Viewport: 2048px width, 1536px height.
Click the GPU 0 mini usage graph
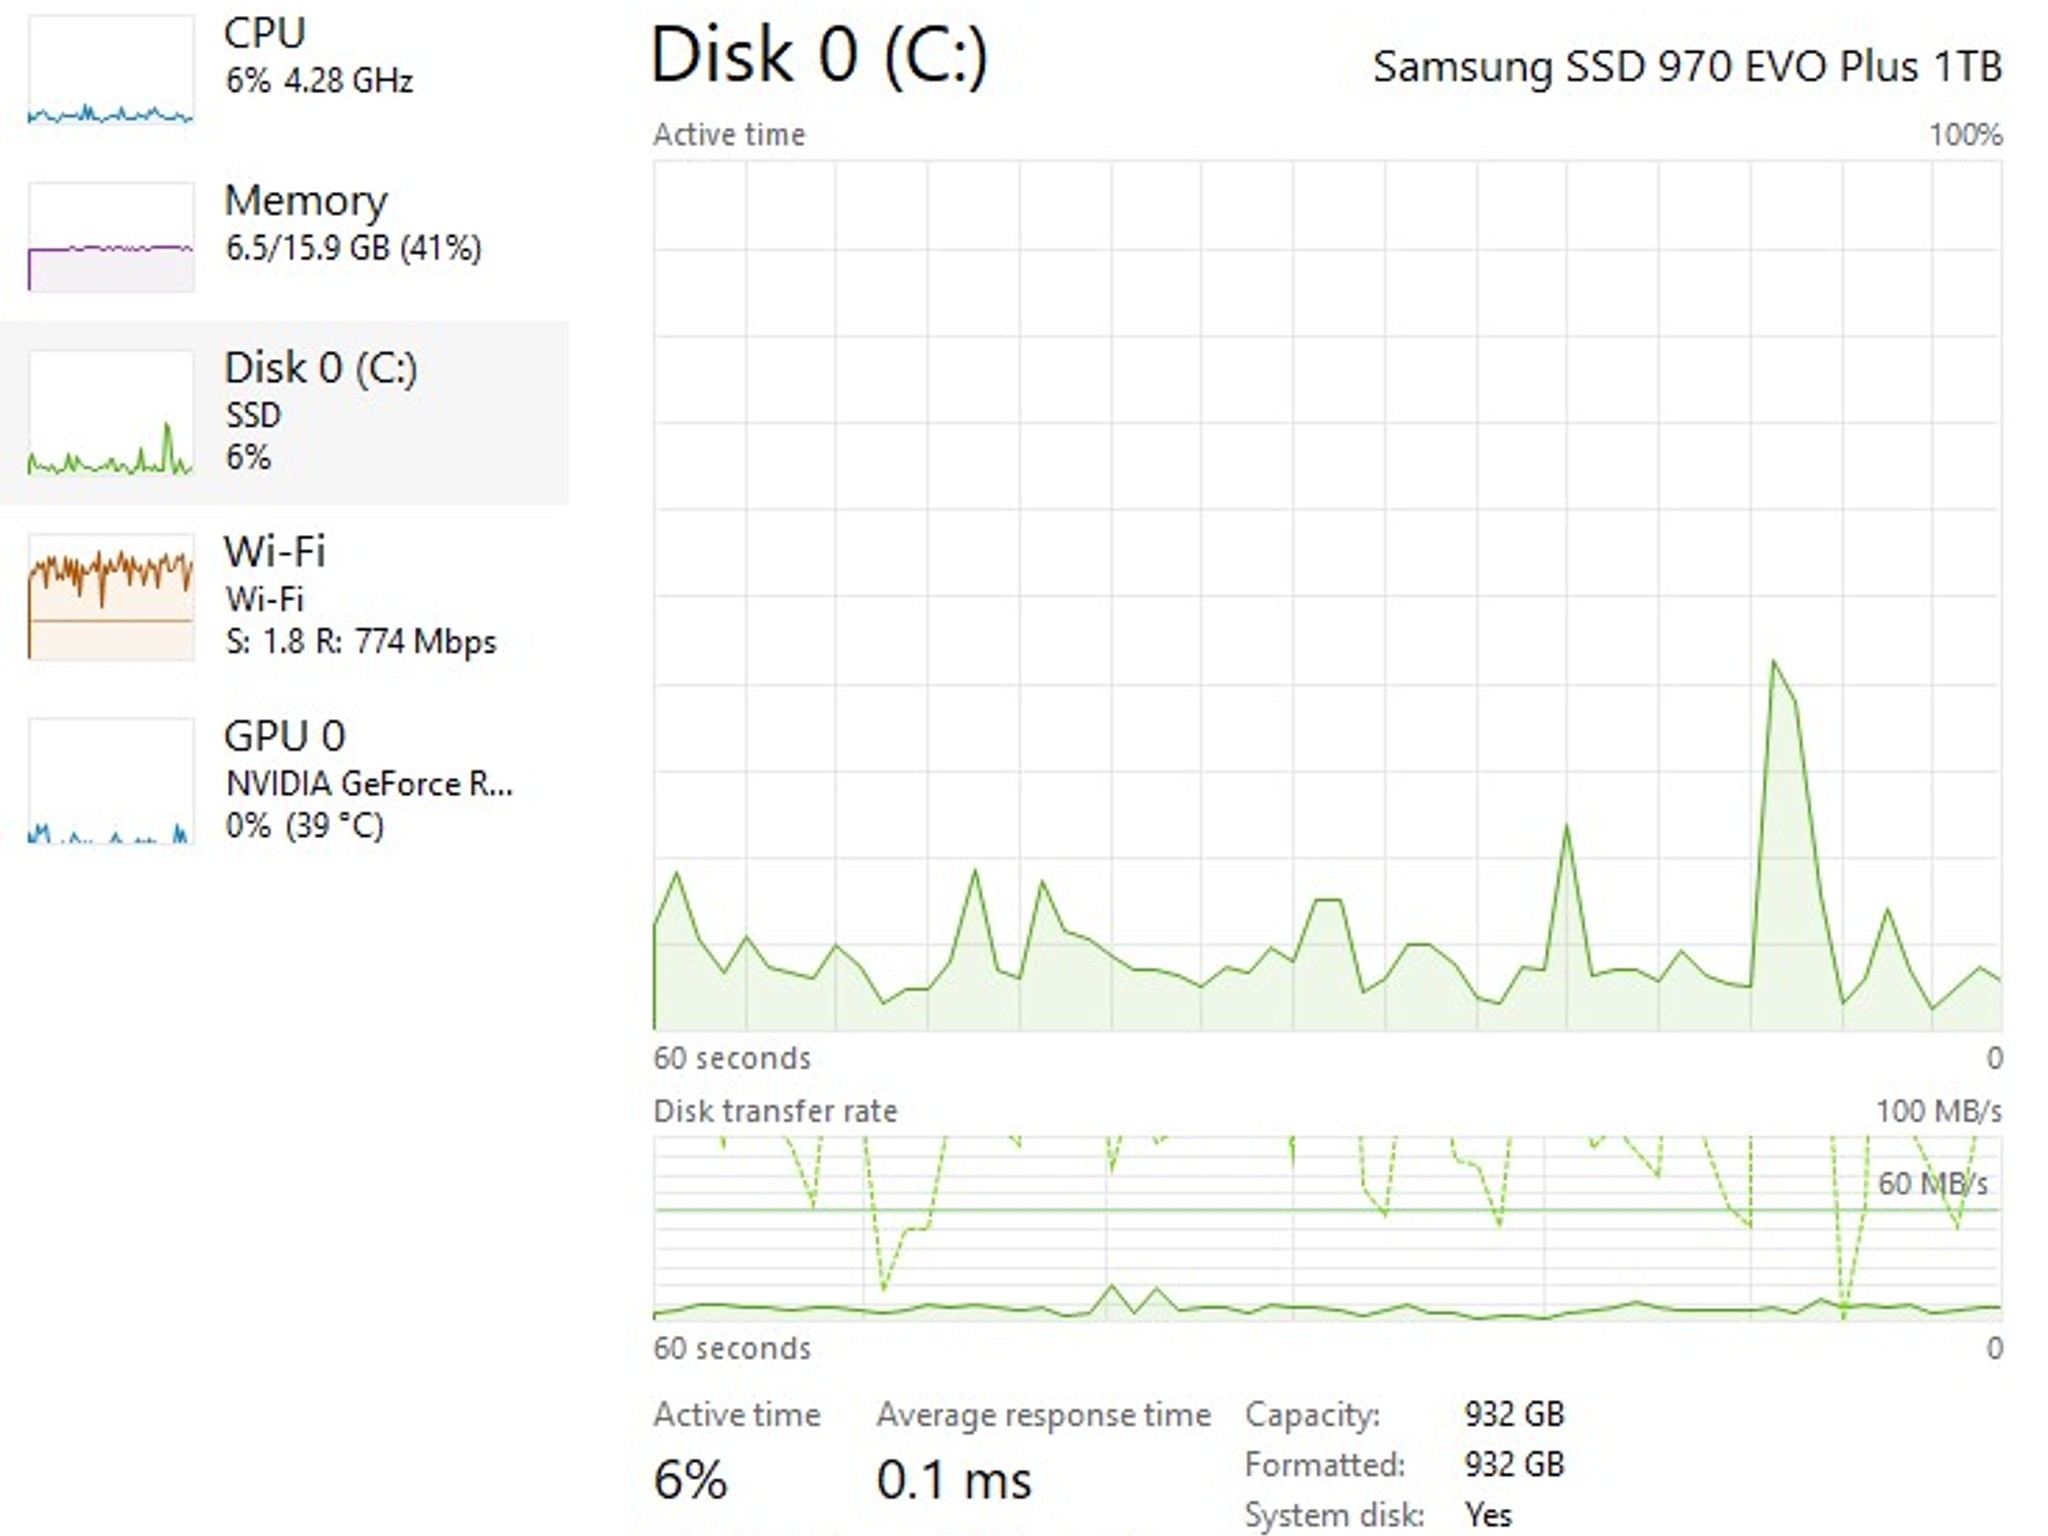(111, 781)
